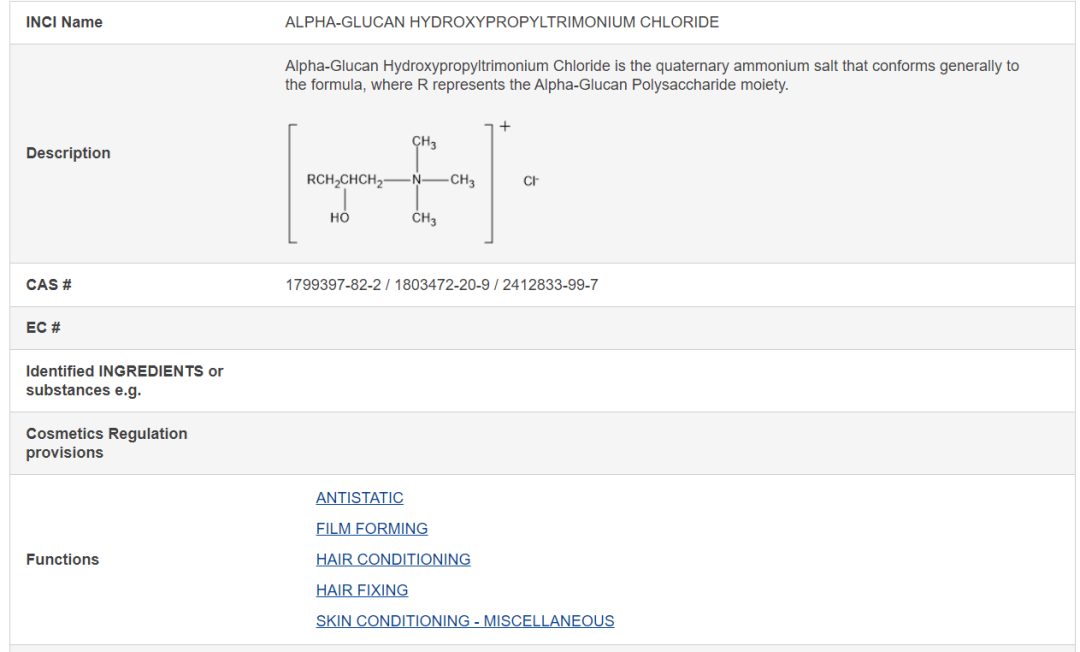Viewport: 1080px width, 652px height.
Task: Click the CAS # row label
Action: tap(49, 285)
